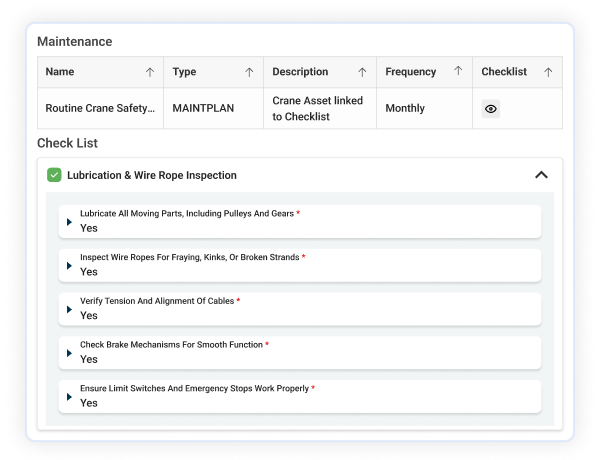The image size is (600, 460).
Task: Sort by Name column arrow
Action: pos(150,72)
